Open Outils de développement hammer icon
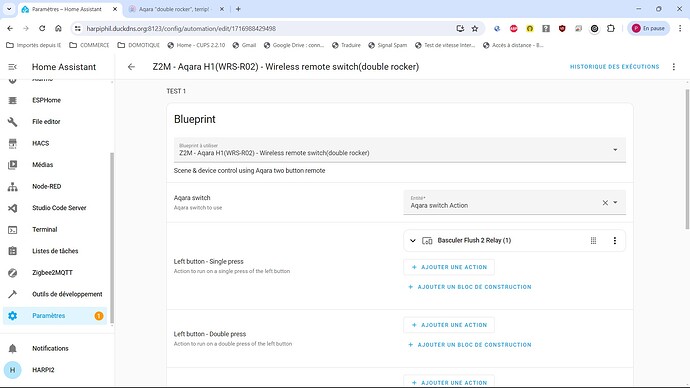This screenshot has width=690, height=388. tap(12, 294)
